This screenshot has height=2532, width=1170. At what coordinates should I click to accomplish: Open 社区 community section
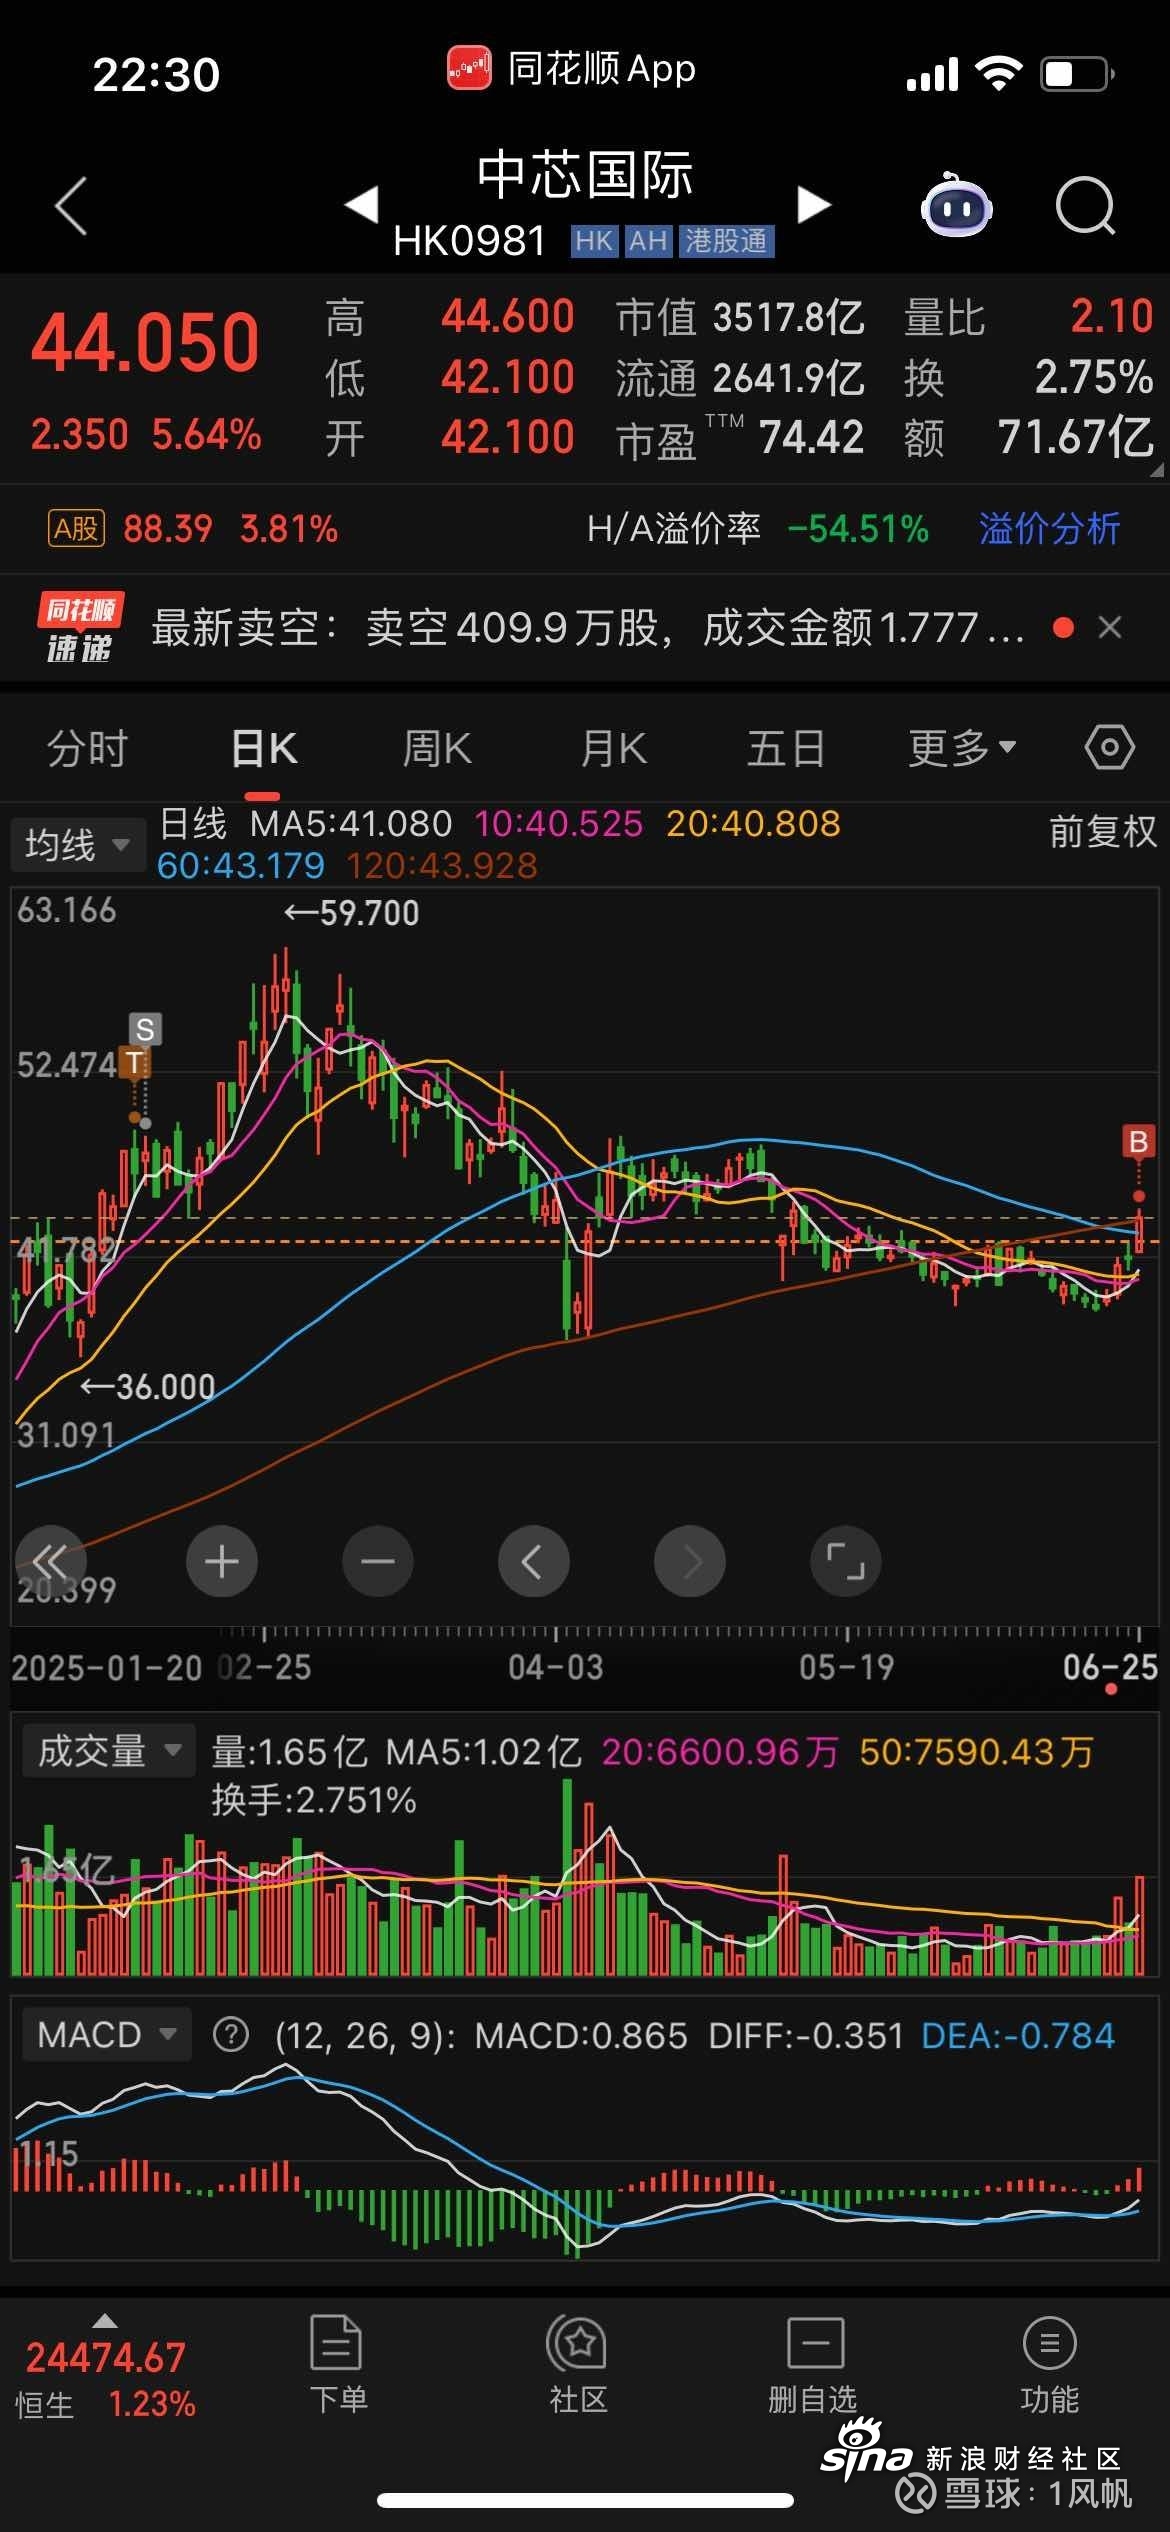click(x=577, y=2364)
